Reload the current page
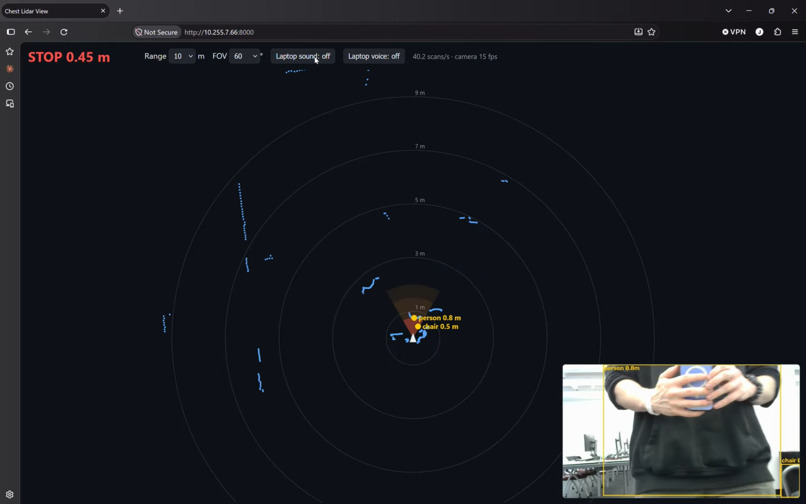 tap(64, 32)
